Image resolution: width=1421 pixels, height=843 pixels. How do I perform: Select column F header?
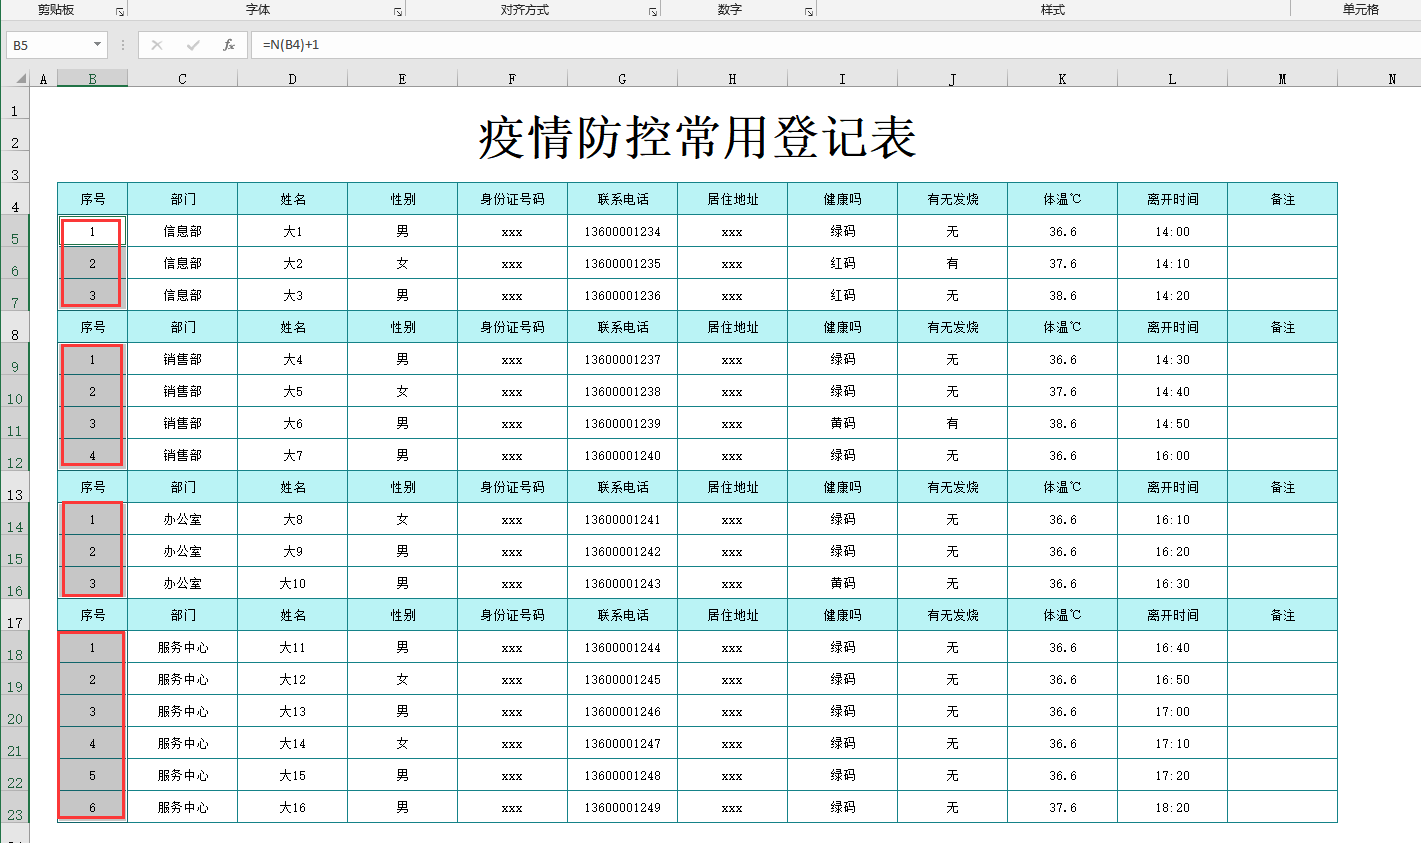pyautogui.click(x=512, y=79)
